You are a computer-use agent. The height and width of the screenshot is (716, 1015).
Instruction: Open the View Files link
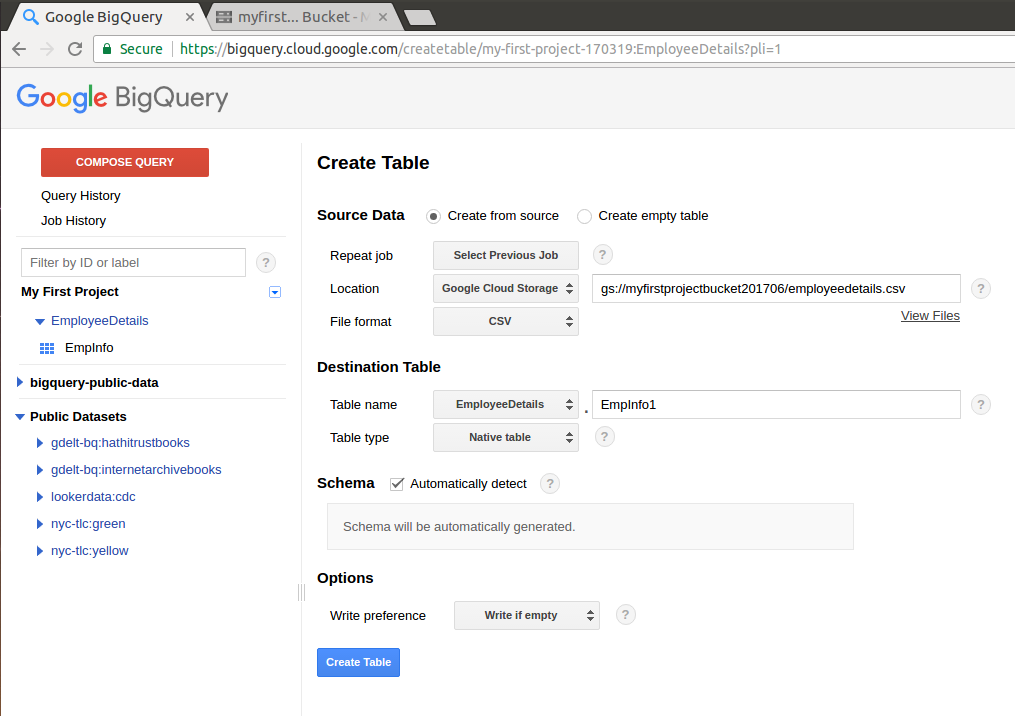930,316
